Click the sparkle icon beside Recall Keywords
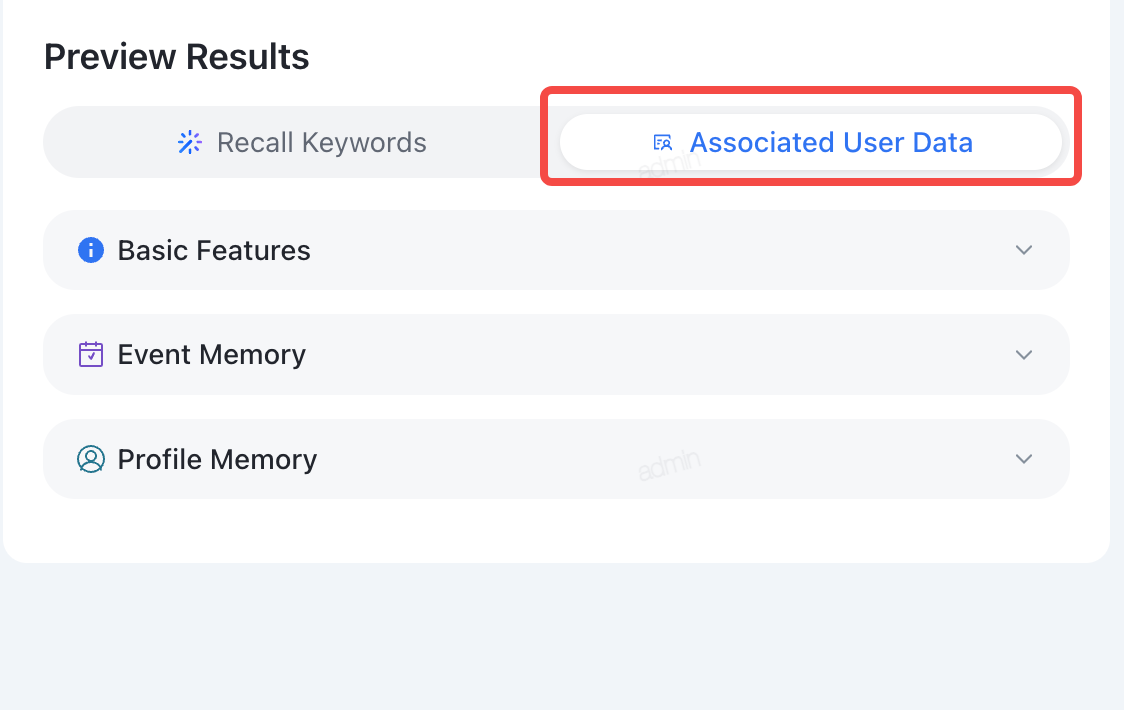 [190, 143]
